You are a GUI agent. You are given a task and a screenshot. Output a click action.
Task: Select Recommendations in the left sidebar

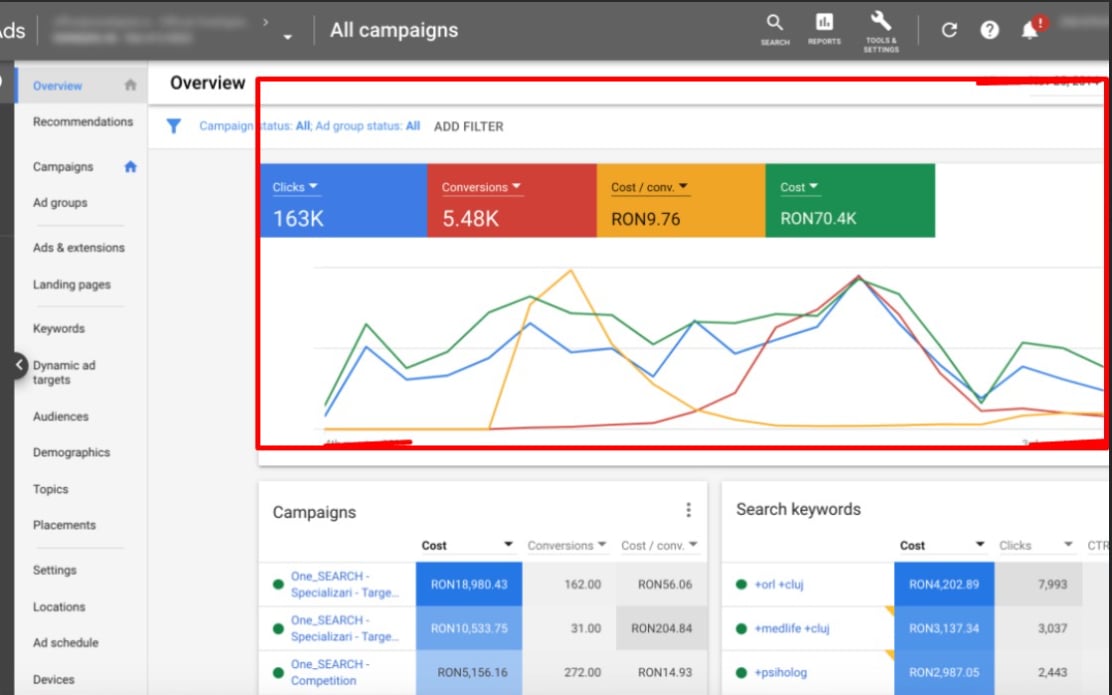(x=82, y=122)
